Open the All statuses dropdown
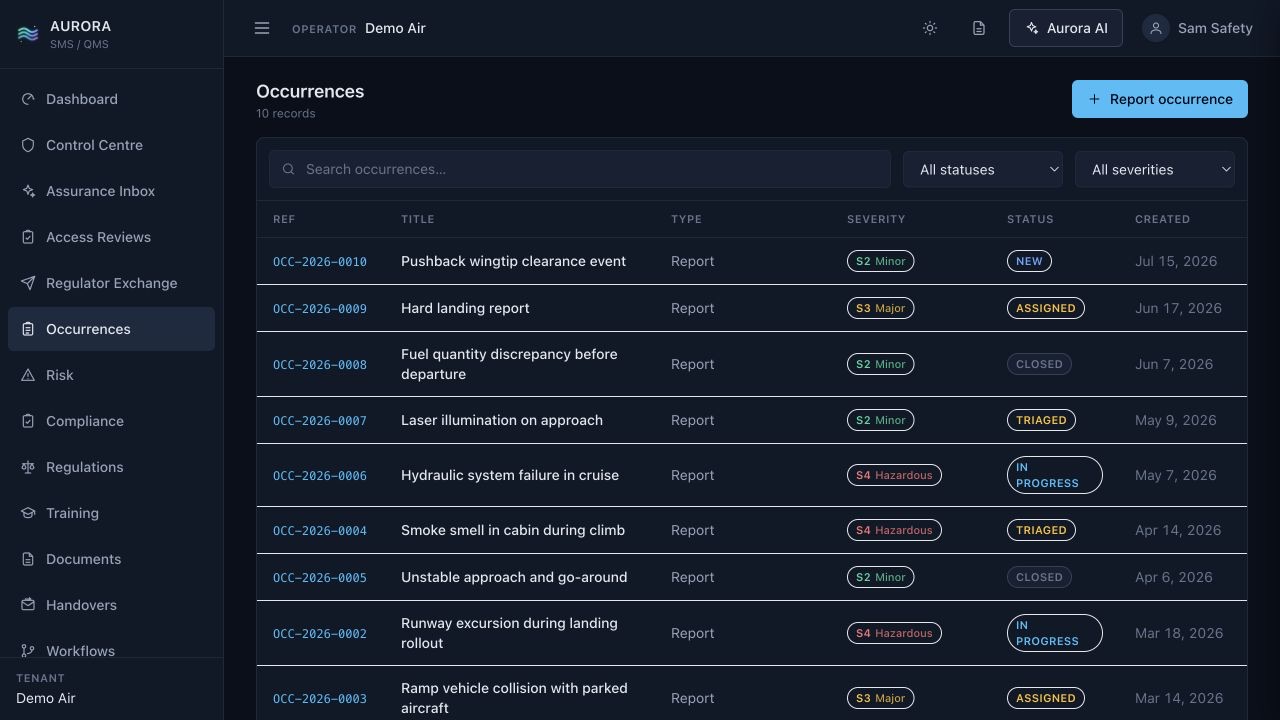This screenshot has height=720, width=1280. click(983, 169)
